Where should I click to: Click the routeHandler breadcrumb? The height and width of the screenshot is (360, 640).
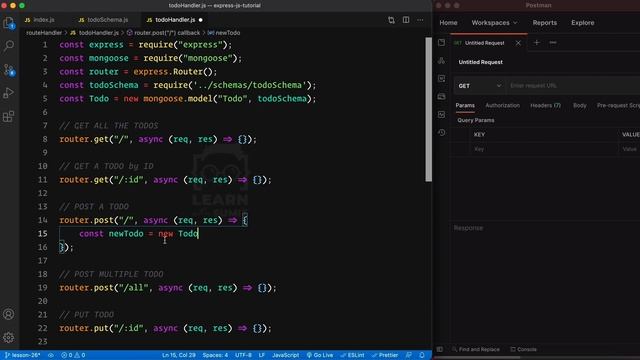(44, 33)
